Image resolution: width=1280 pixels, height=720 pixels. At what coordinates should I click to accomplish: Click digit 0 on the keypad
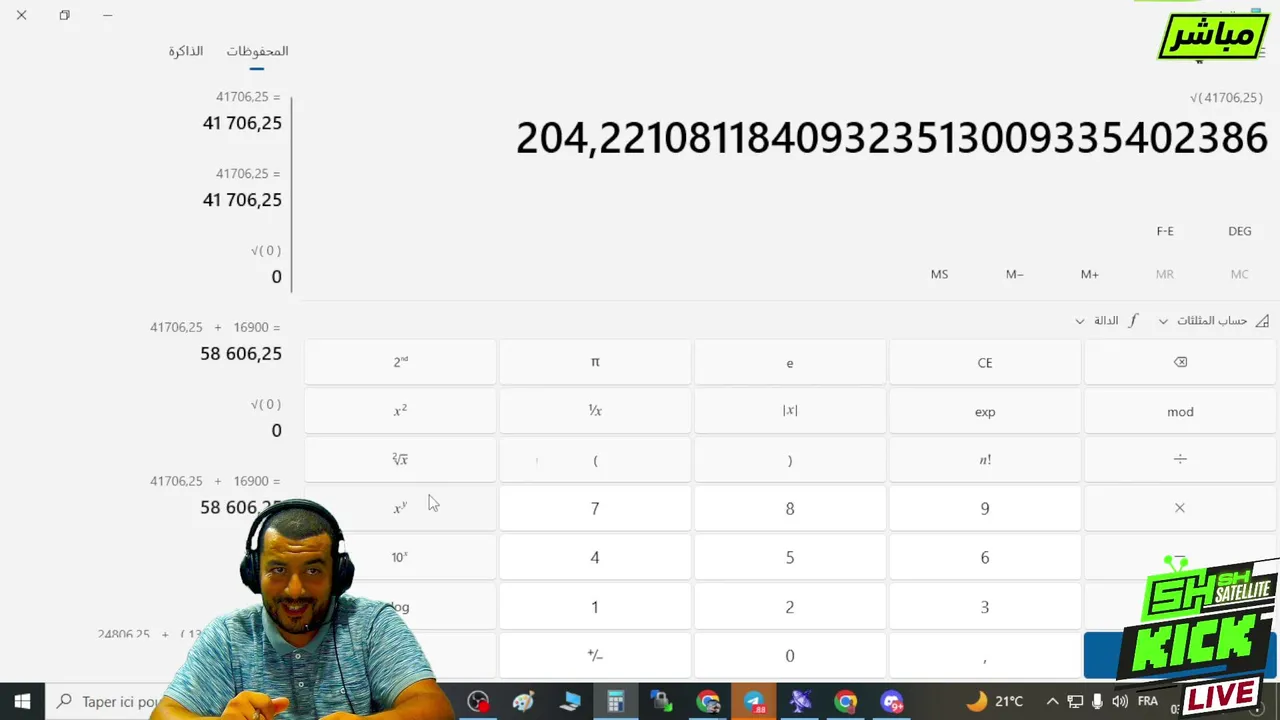(790, 655)
